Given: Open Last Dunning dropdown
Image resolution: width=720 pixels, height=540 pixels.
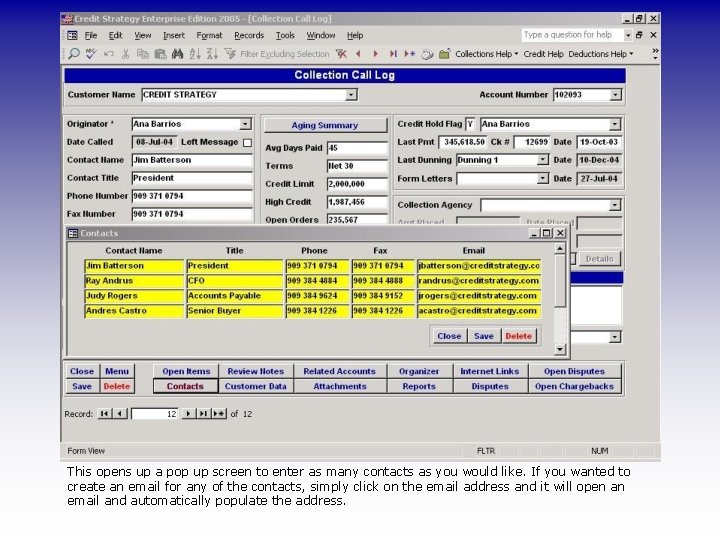Looking at the screenshot, I should [542, 160].
